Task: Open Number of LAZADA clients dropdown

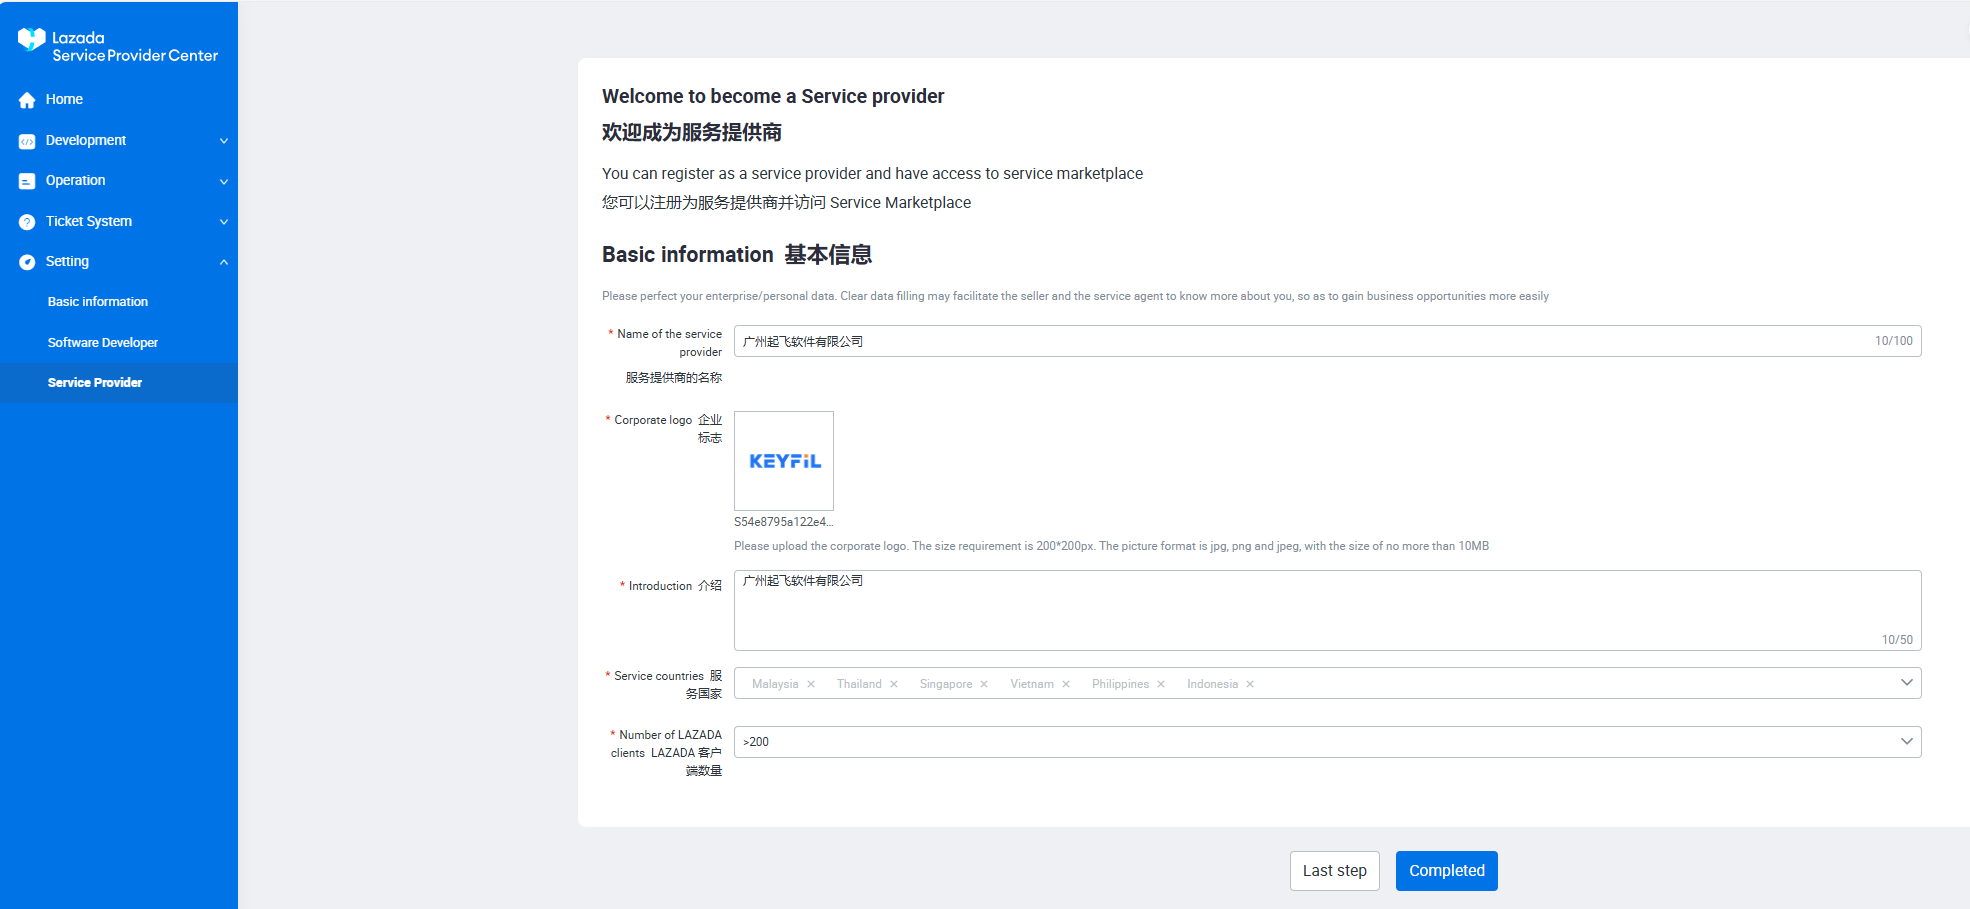Action: (1906, 742)
